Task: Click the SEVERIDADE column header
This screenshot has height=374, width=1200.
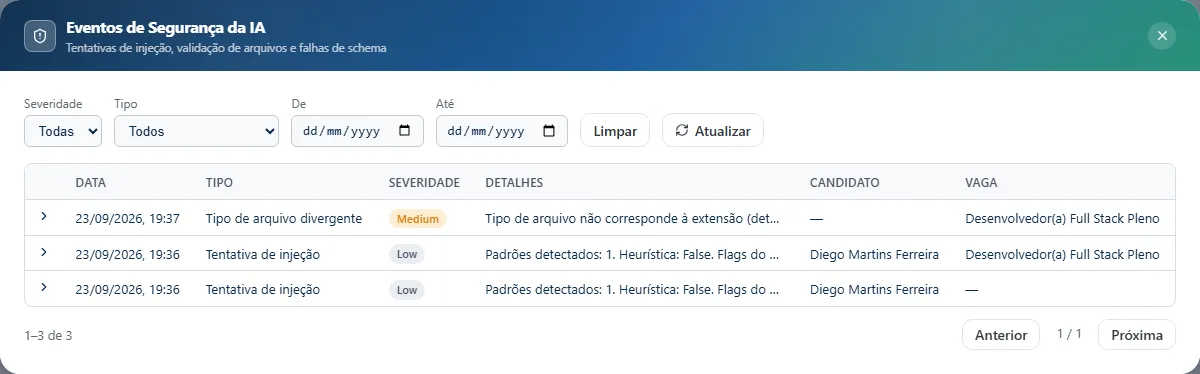Action: click(424, 183)
